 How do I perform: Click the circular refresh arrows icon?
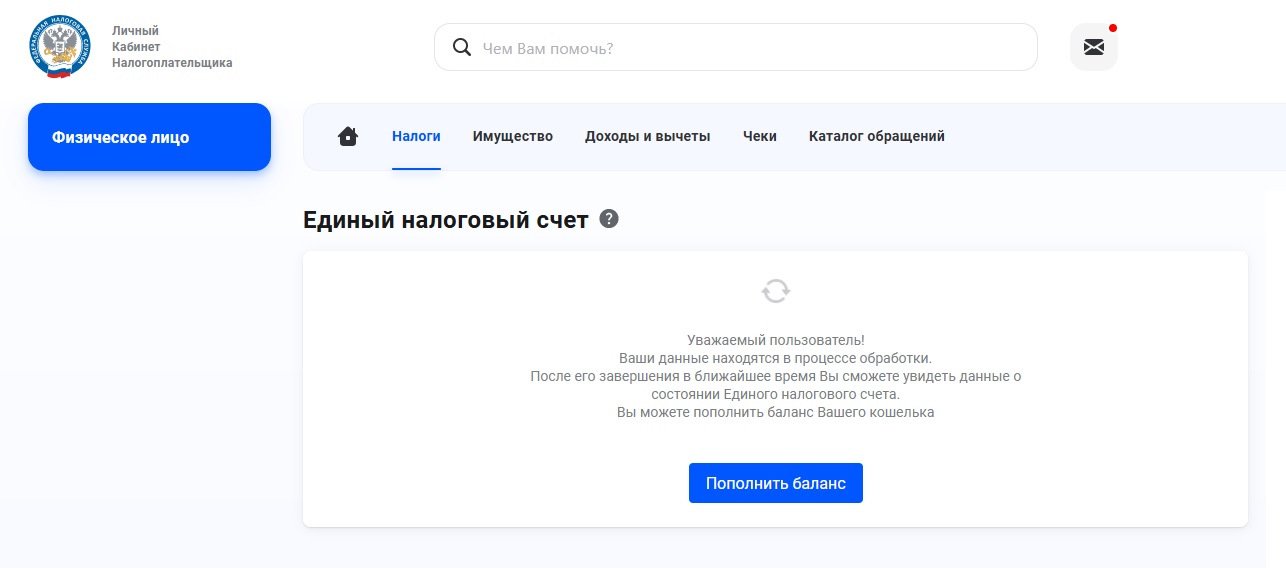click(x=775, y=291)
